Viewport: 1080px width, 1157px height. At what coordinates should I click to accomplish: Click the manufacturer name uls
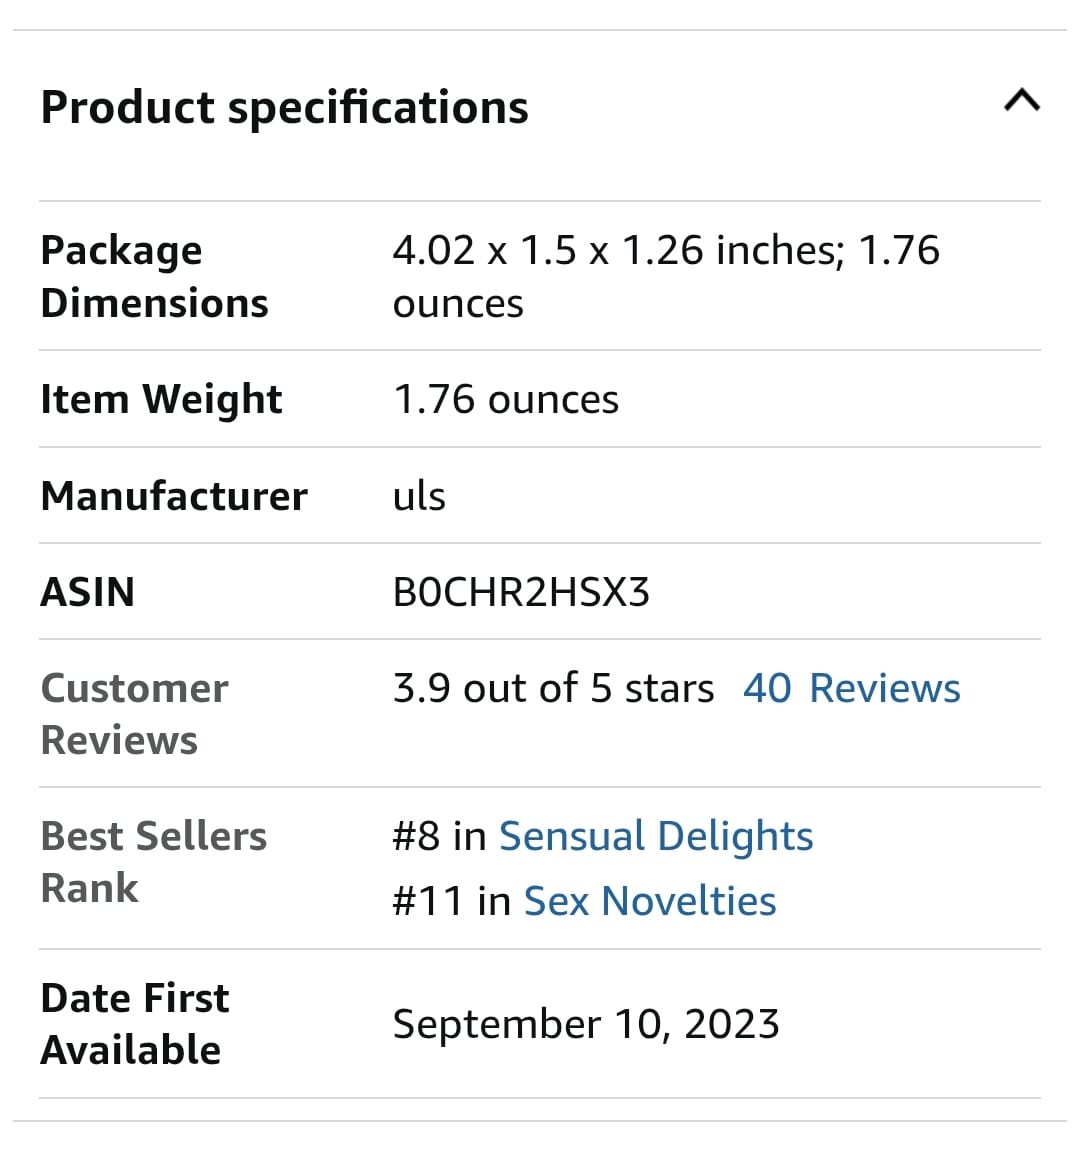[419, 496]
